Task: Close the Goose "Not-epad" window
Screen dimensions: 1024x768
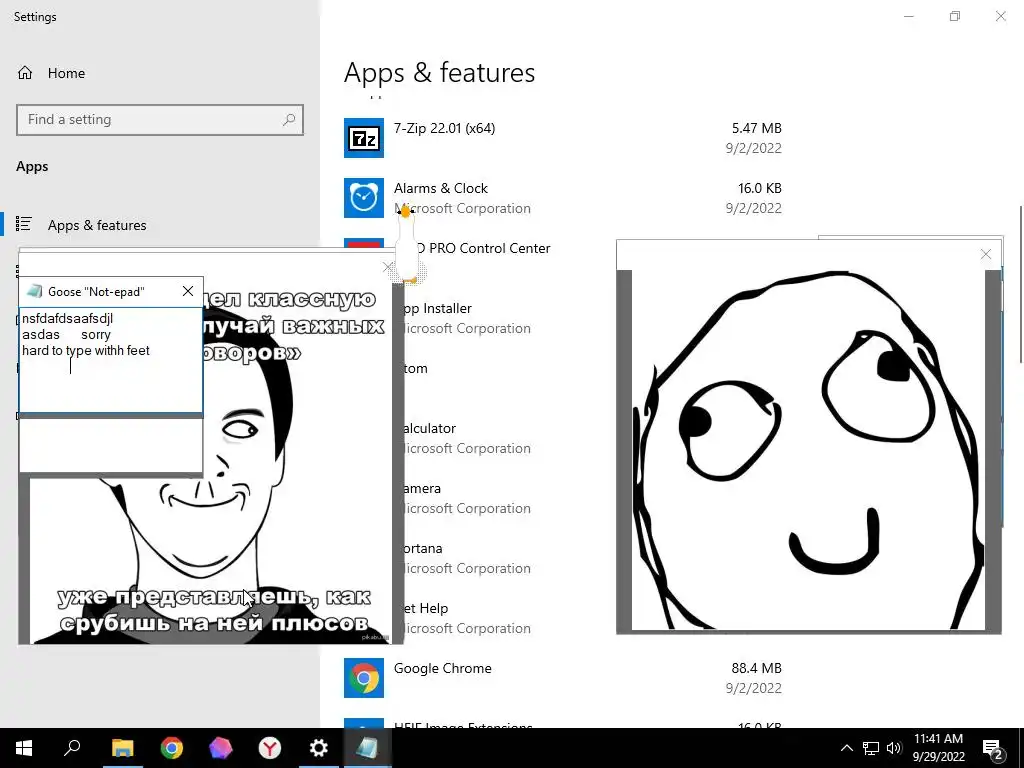Action: (x=188, y=291)
